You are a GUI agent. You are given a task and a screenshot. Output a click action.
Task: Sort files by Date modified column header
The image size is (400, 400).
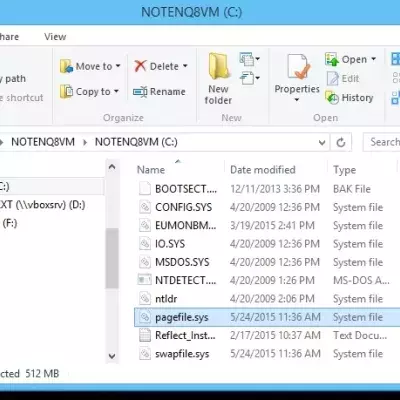coord(263,170)
